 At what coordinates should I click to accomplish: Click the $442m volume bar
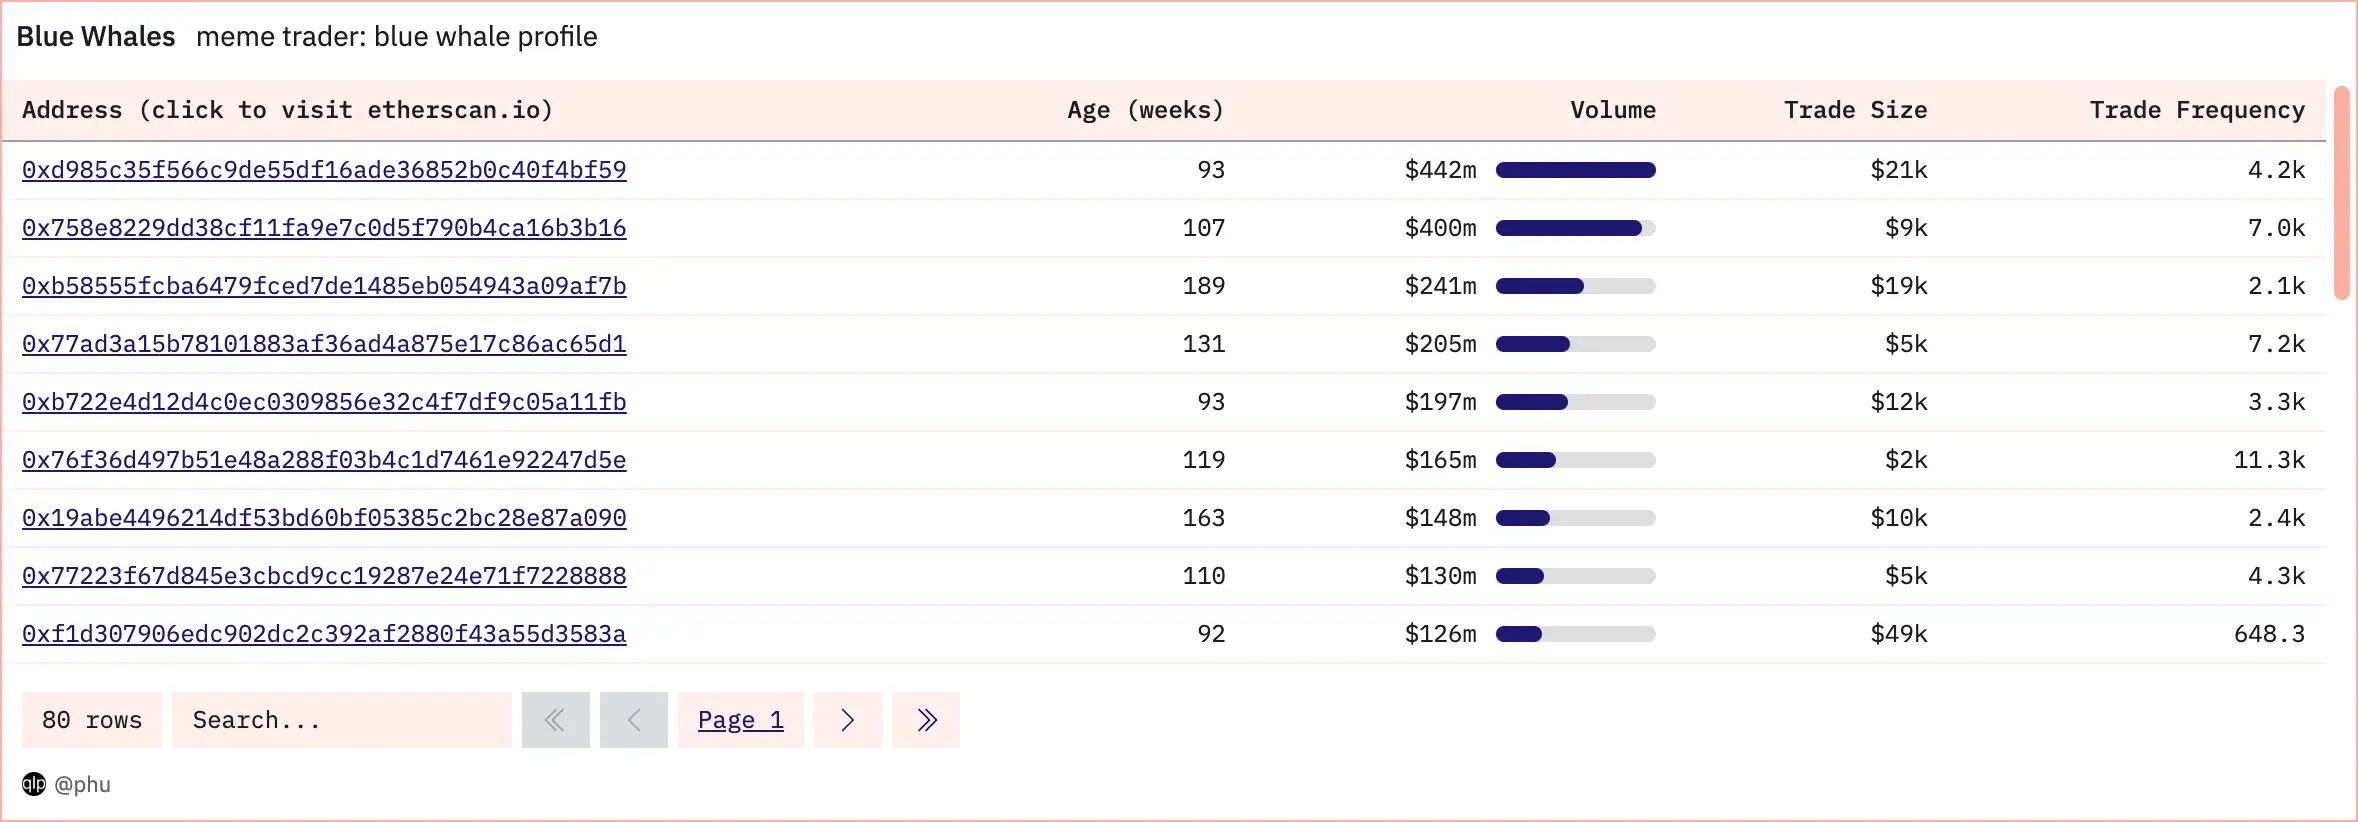1575,170
